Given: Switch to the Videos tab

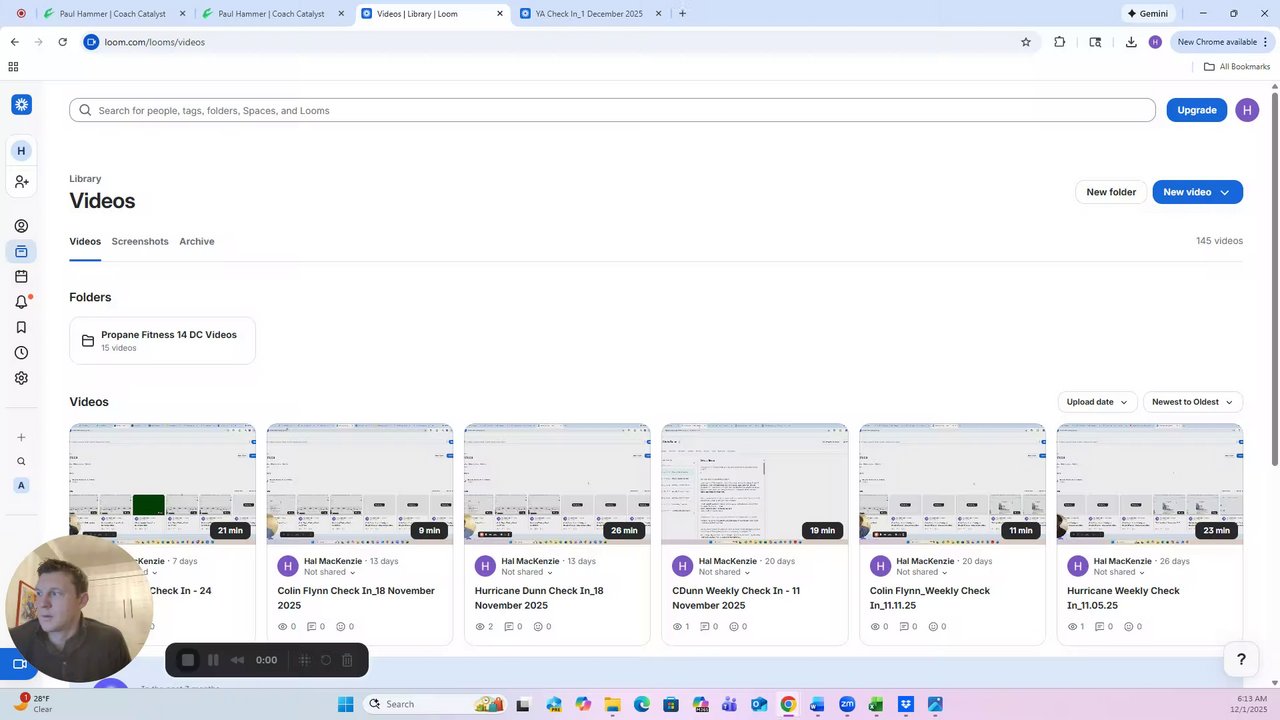Looking at the screenshot, I should [x=85, y=241].
